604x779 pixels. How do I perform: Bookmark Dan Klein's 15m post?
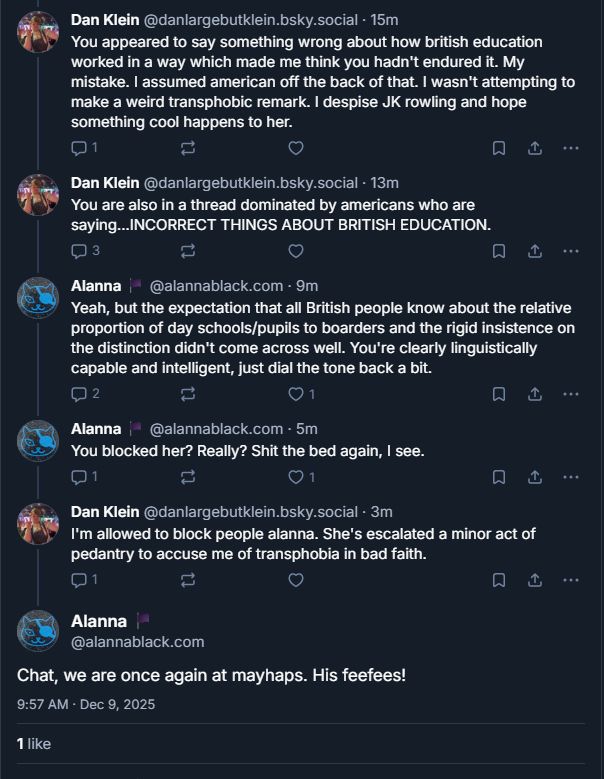498,148
